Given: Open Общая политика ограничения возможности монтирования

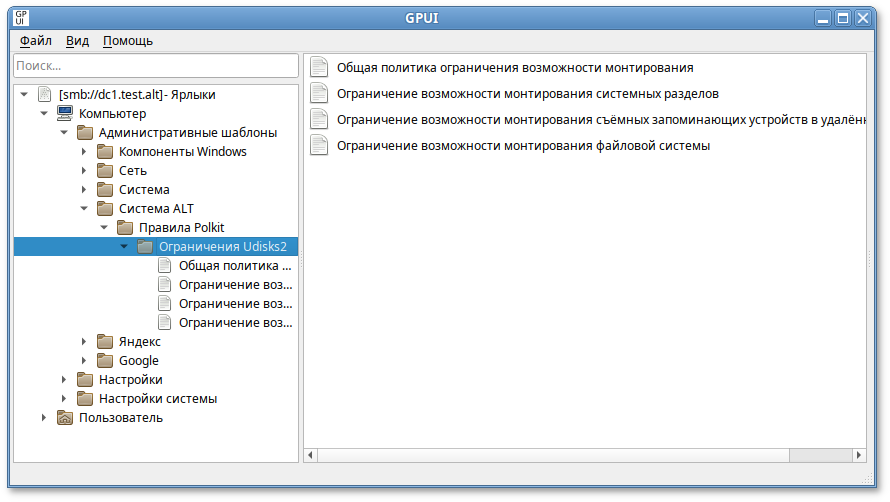Looking at the screenshot, I should tap(515, 68).
